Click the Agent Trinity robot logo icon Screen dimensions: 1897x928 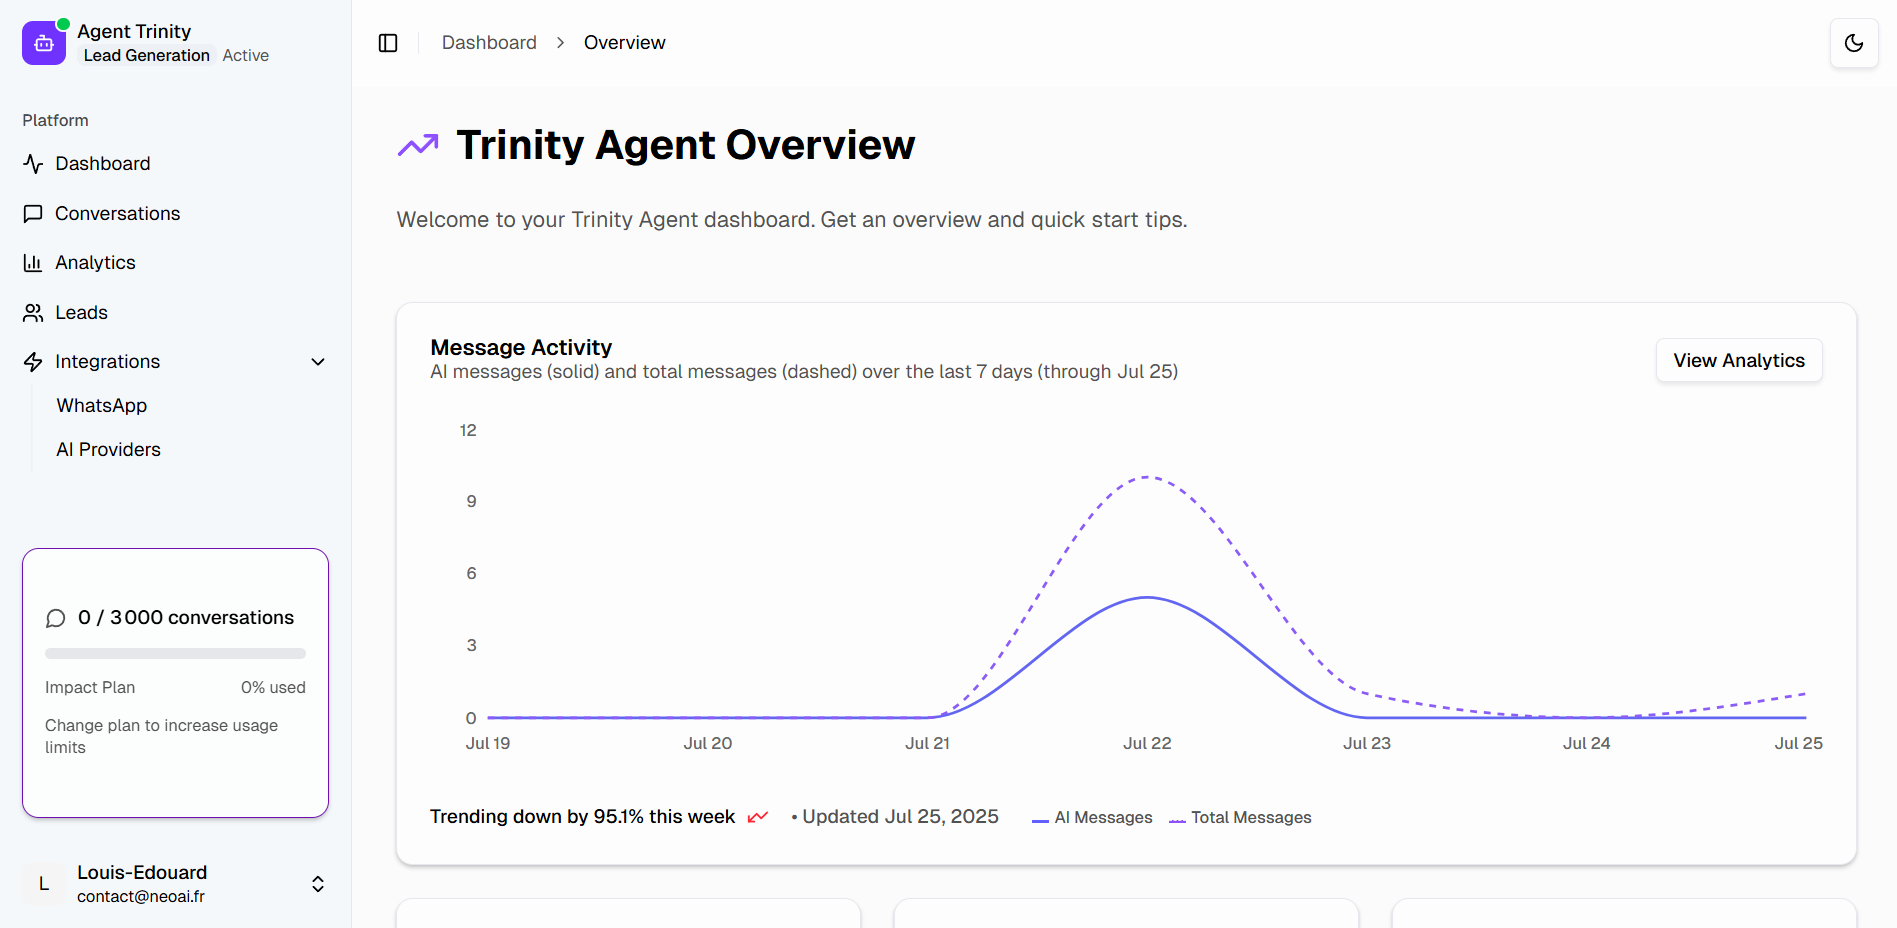coord(44,43)
